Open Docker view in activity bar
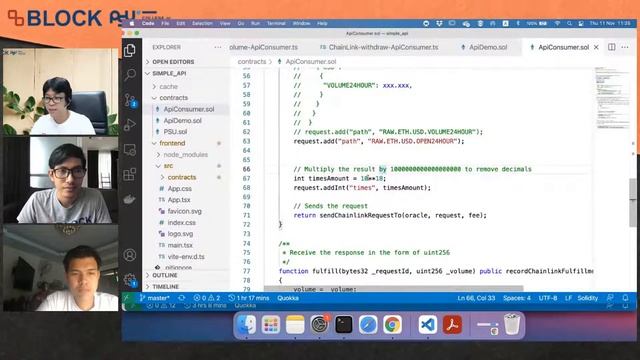This screenshot has height=360, width=640. click(130, 200)
